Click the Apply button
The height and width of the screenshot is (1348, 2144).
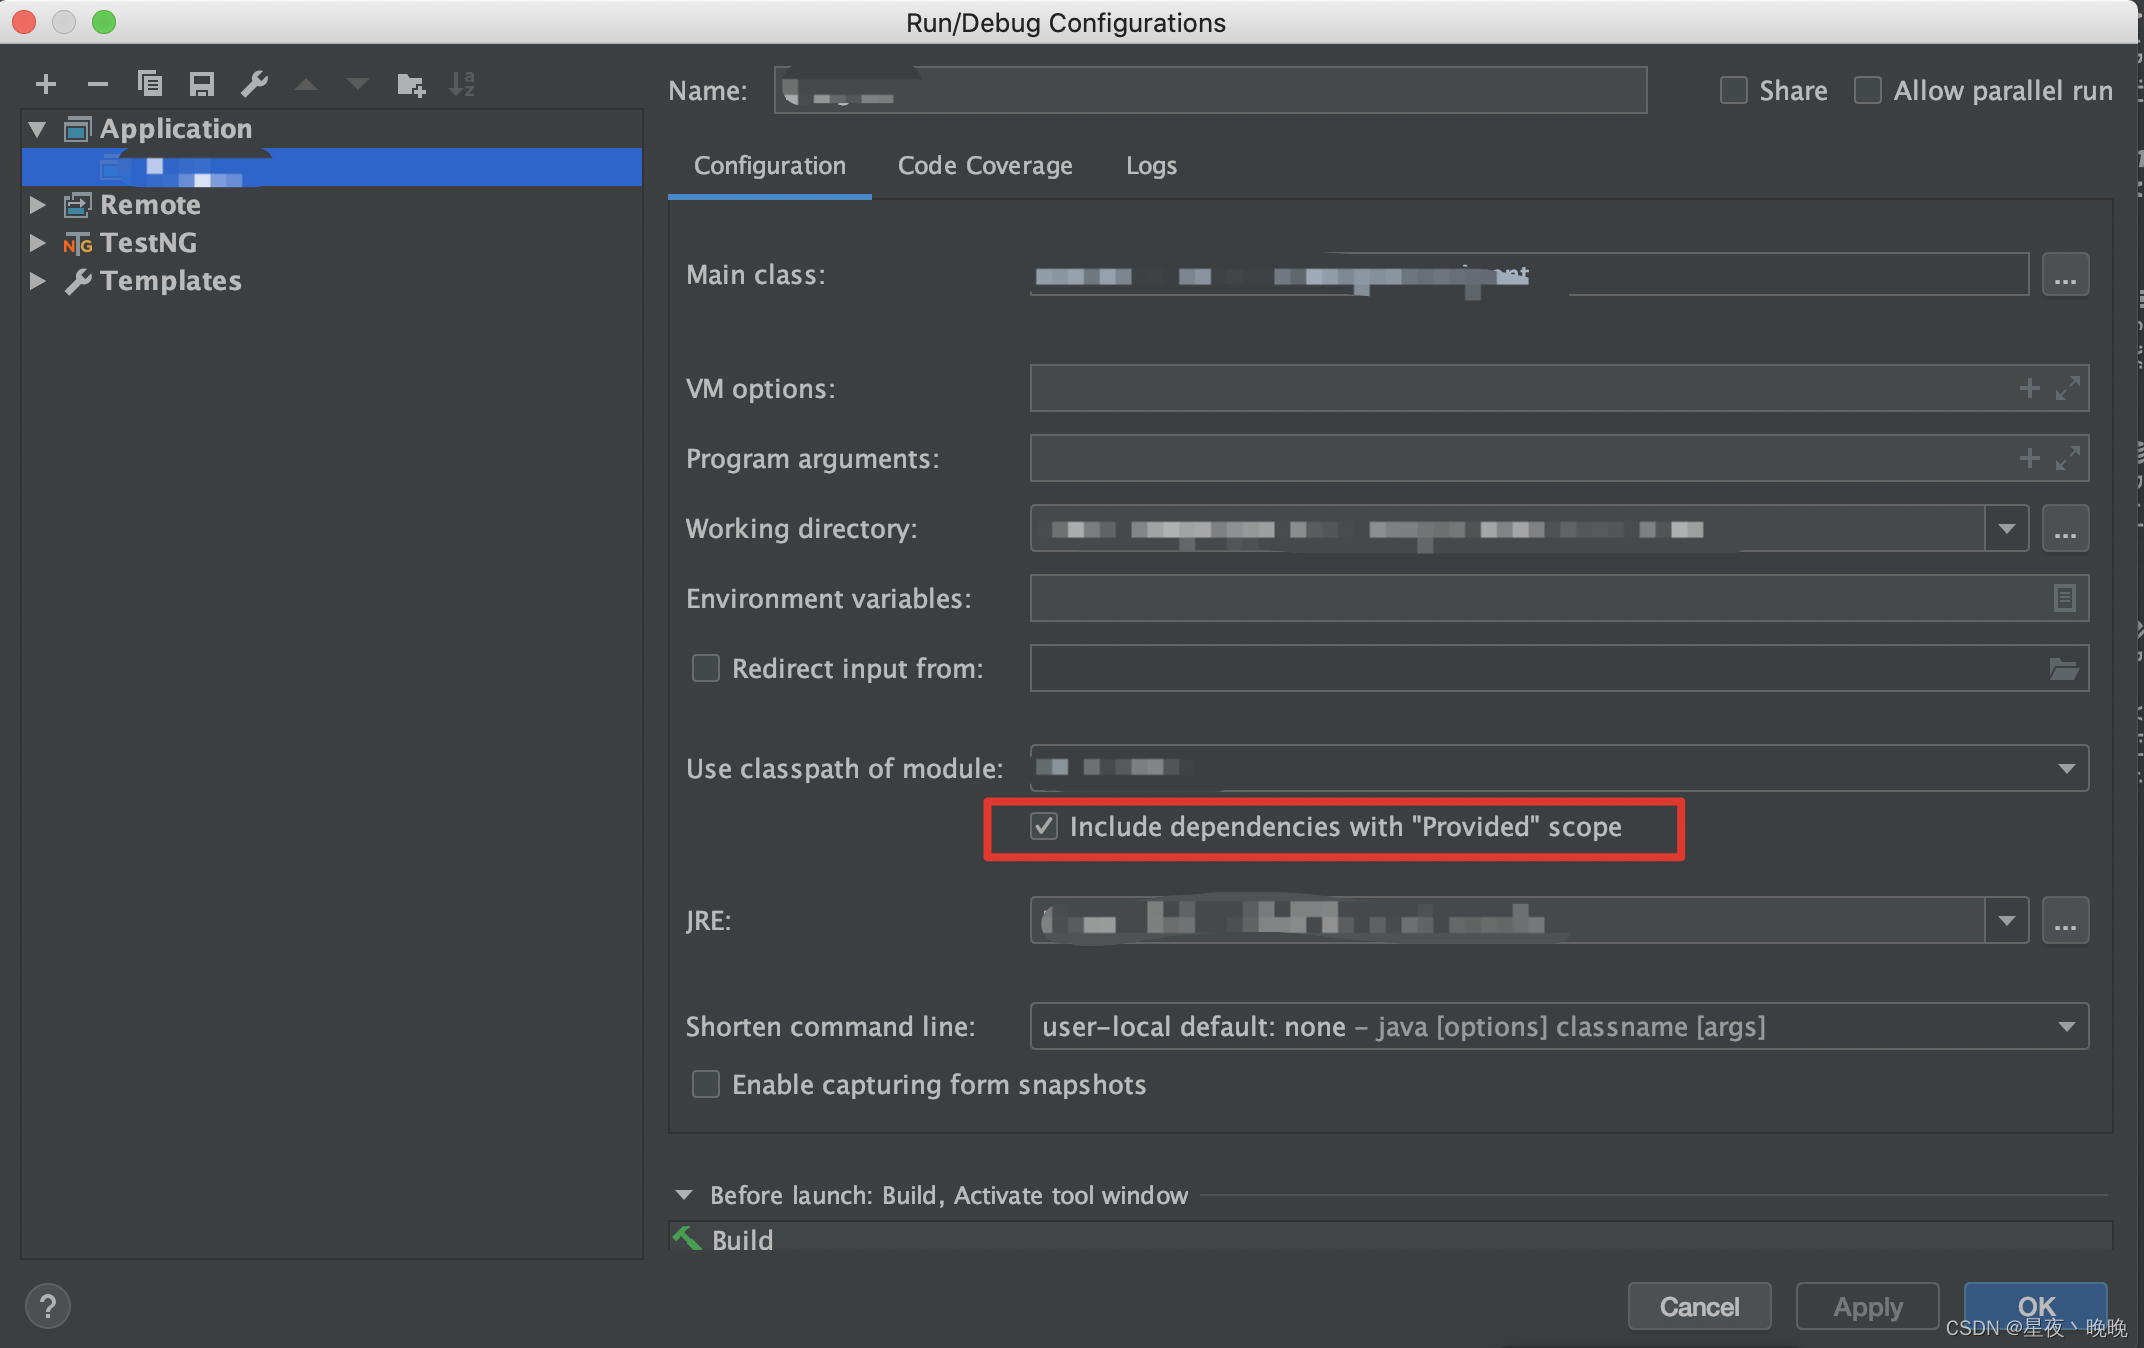point(1867,1307)
